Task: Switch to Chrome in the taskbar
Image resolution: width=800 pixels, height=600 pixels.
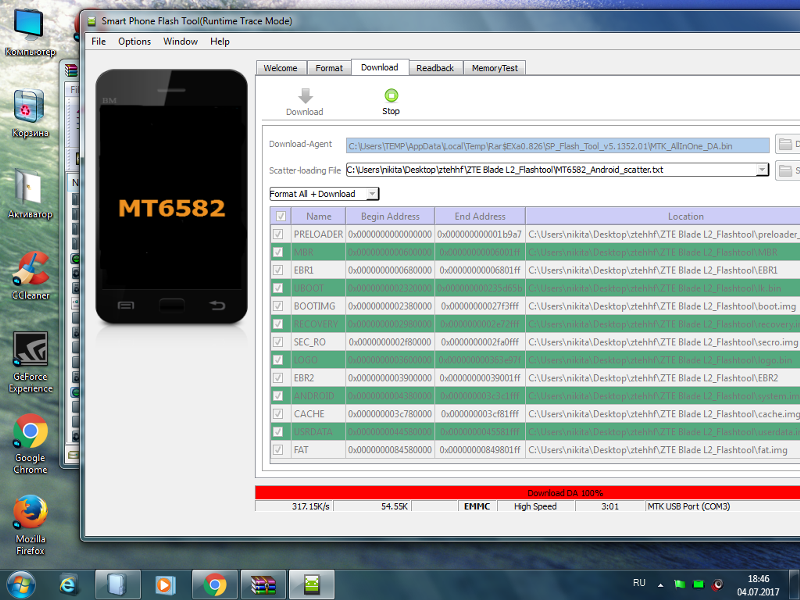Action: tap(215, 585)
